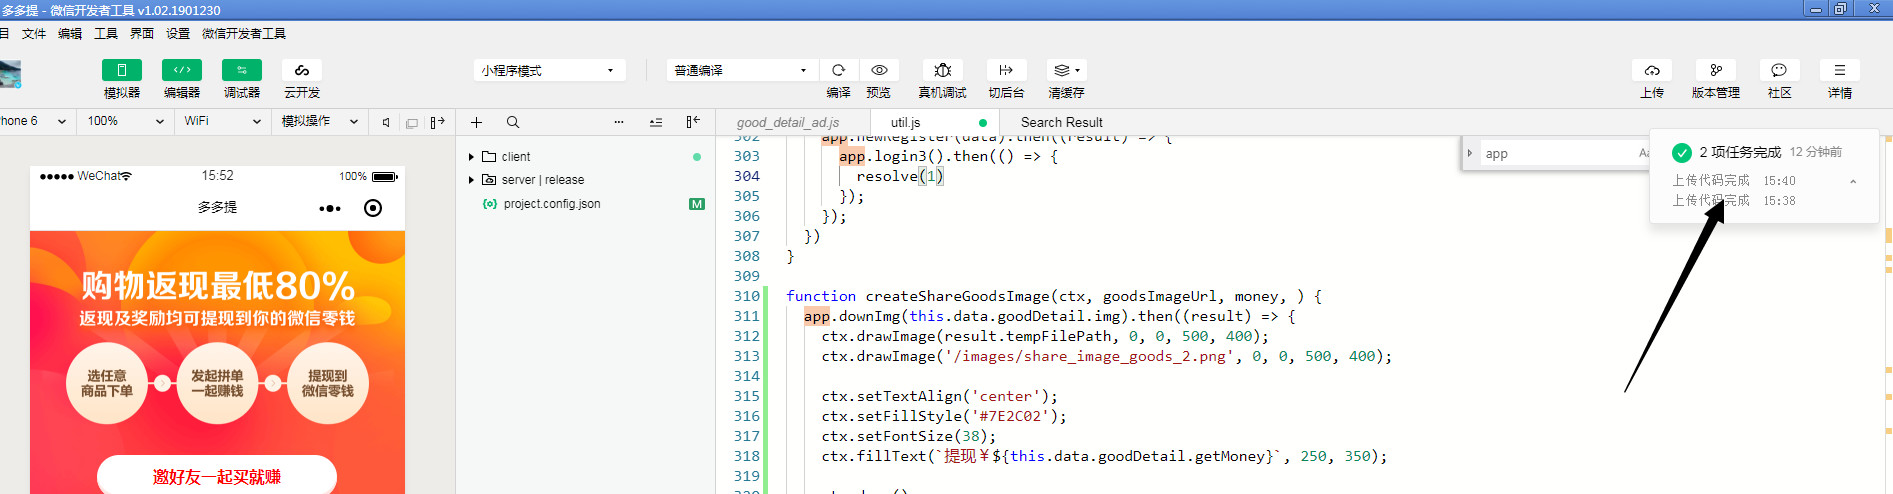
Task: Open the 清缓存 clear cache menu
Action: pos(1067,70)
